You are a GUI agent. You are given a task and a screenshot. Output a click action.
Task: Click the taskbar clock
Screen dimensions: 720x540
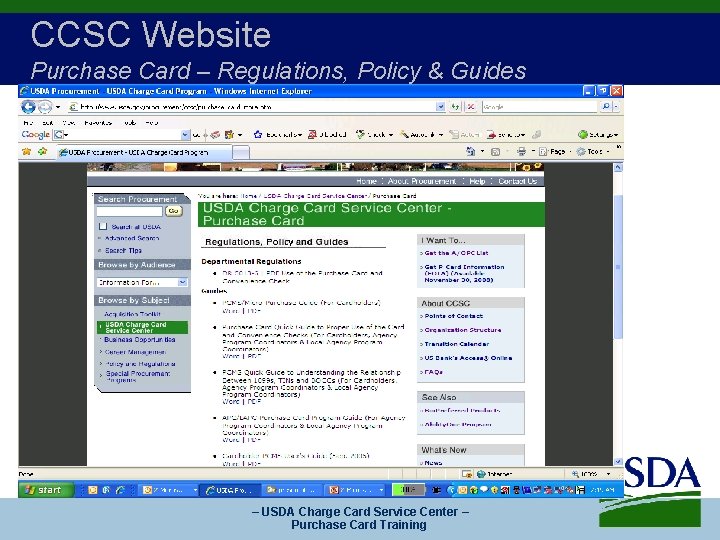pyautogui.click(x=602, y=490)
